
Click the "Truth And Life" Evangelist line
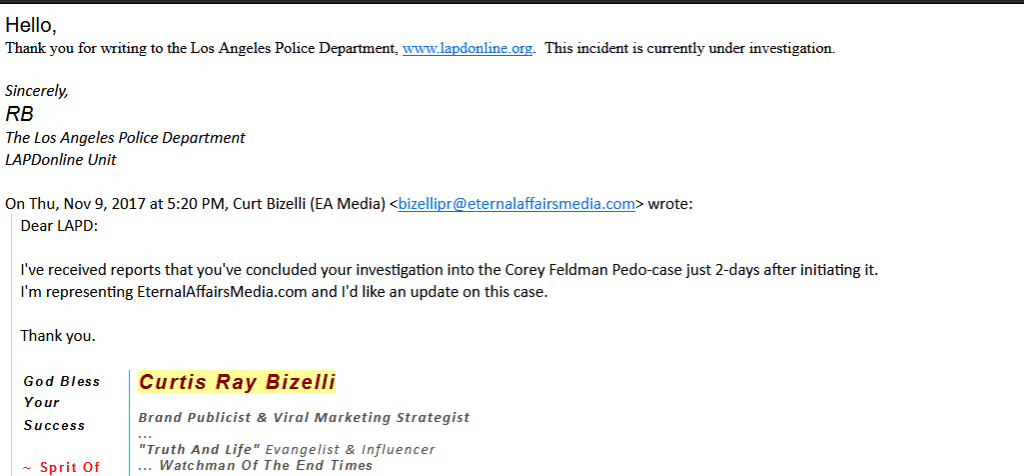coord(287,450)
